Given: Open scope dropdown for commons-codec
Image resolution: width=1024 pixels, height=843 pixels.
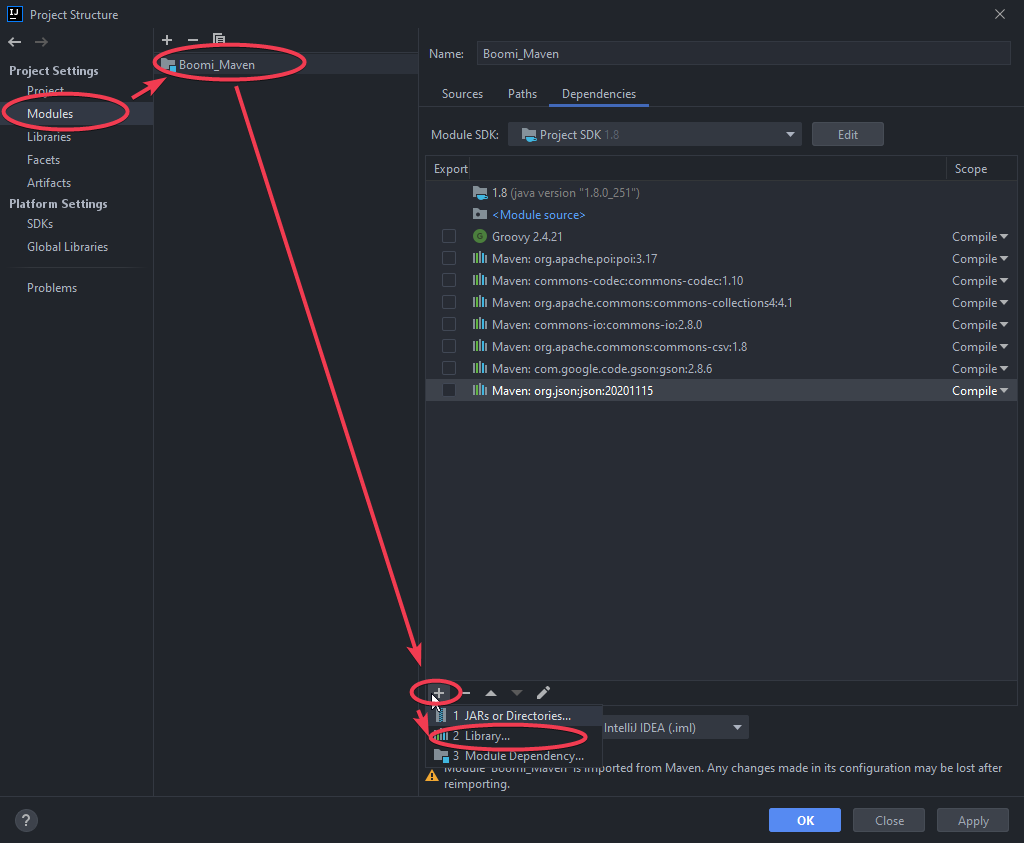Looking at the screenshot, I should pyautogui.click(x=980, y=281).
